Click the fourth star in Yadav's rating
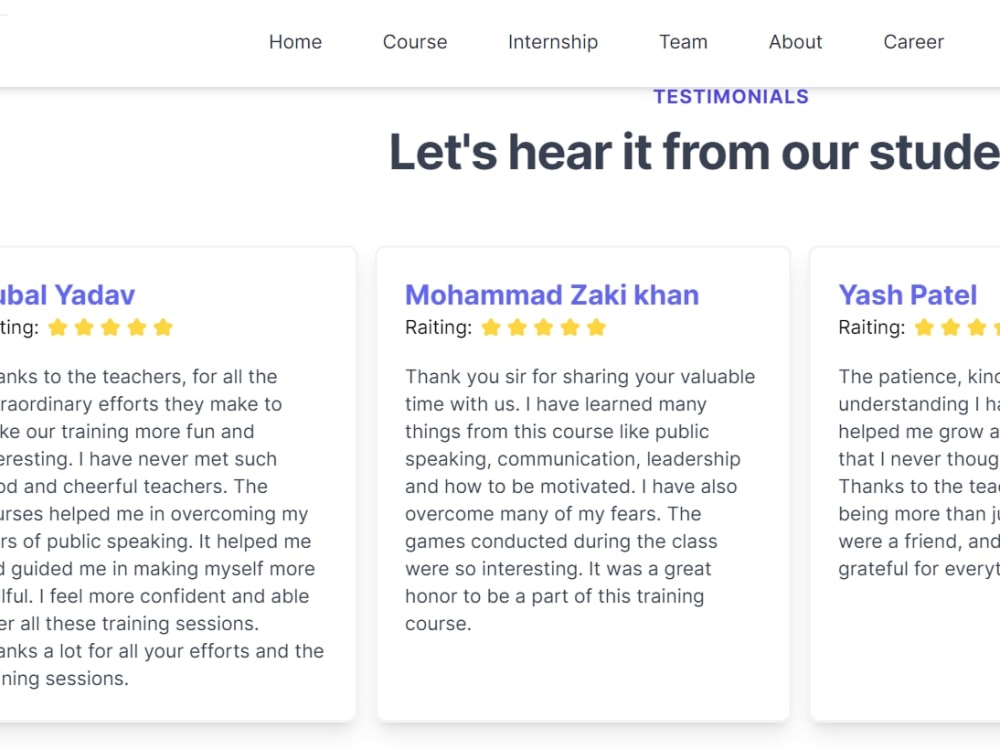Viewport: 1000px width, 750px height. click(137, 327)
